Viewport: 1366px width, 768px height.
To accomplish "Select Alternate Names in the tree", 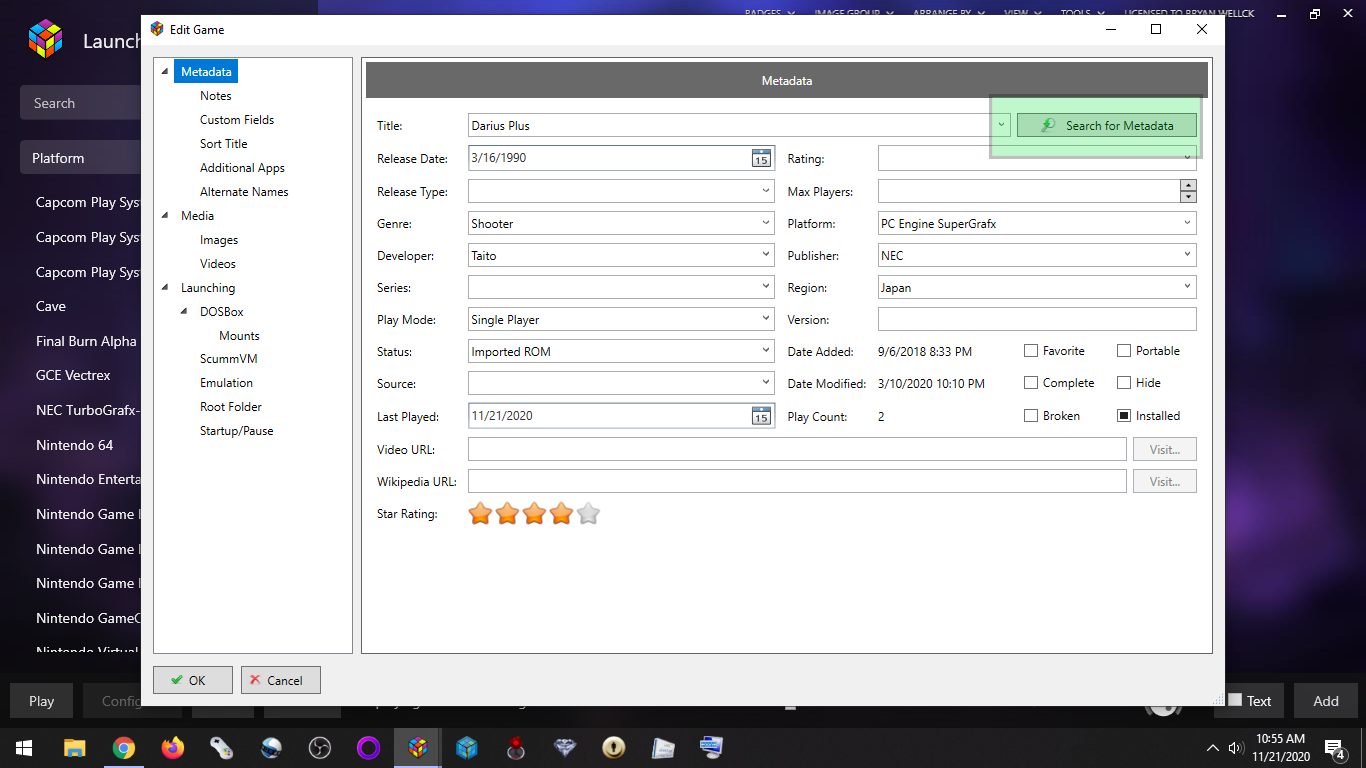I will (x=244, y=192).
